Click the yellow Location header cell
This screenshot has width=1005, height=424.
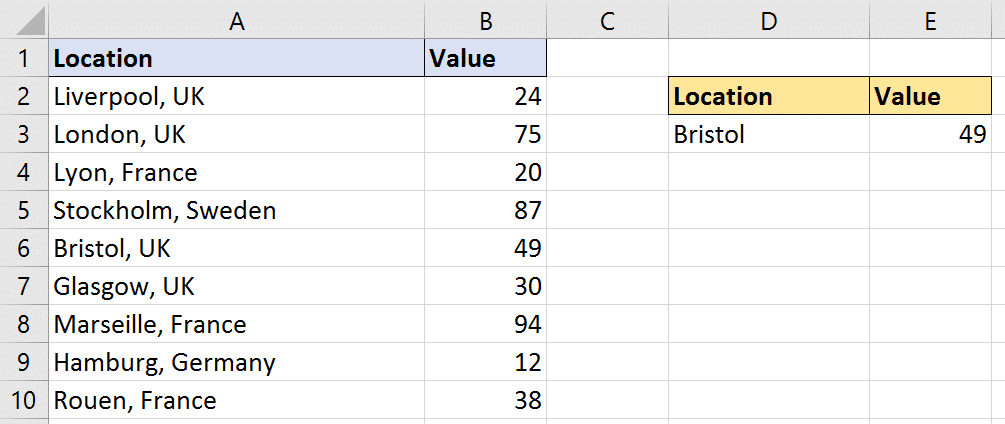point(769,97)
